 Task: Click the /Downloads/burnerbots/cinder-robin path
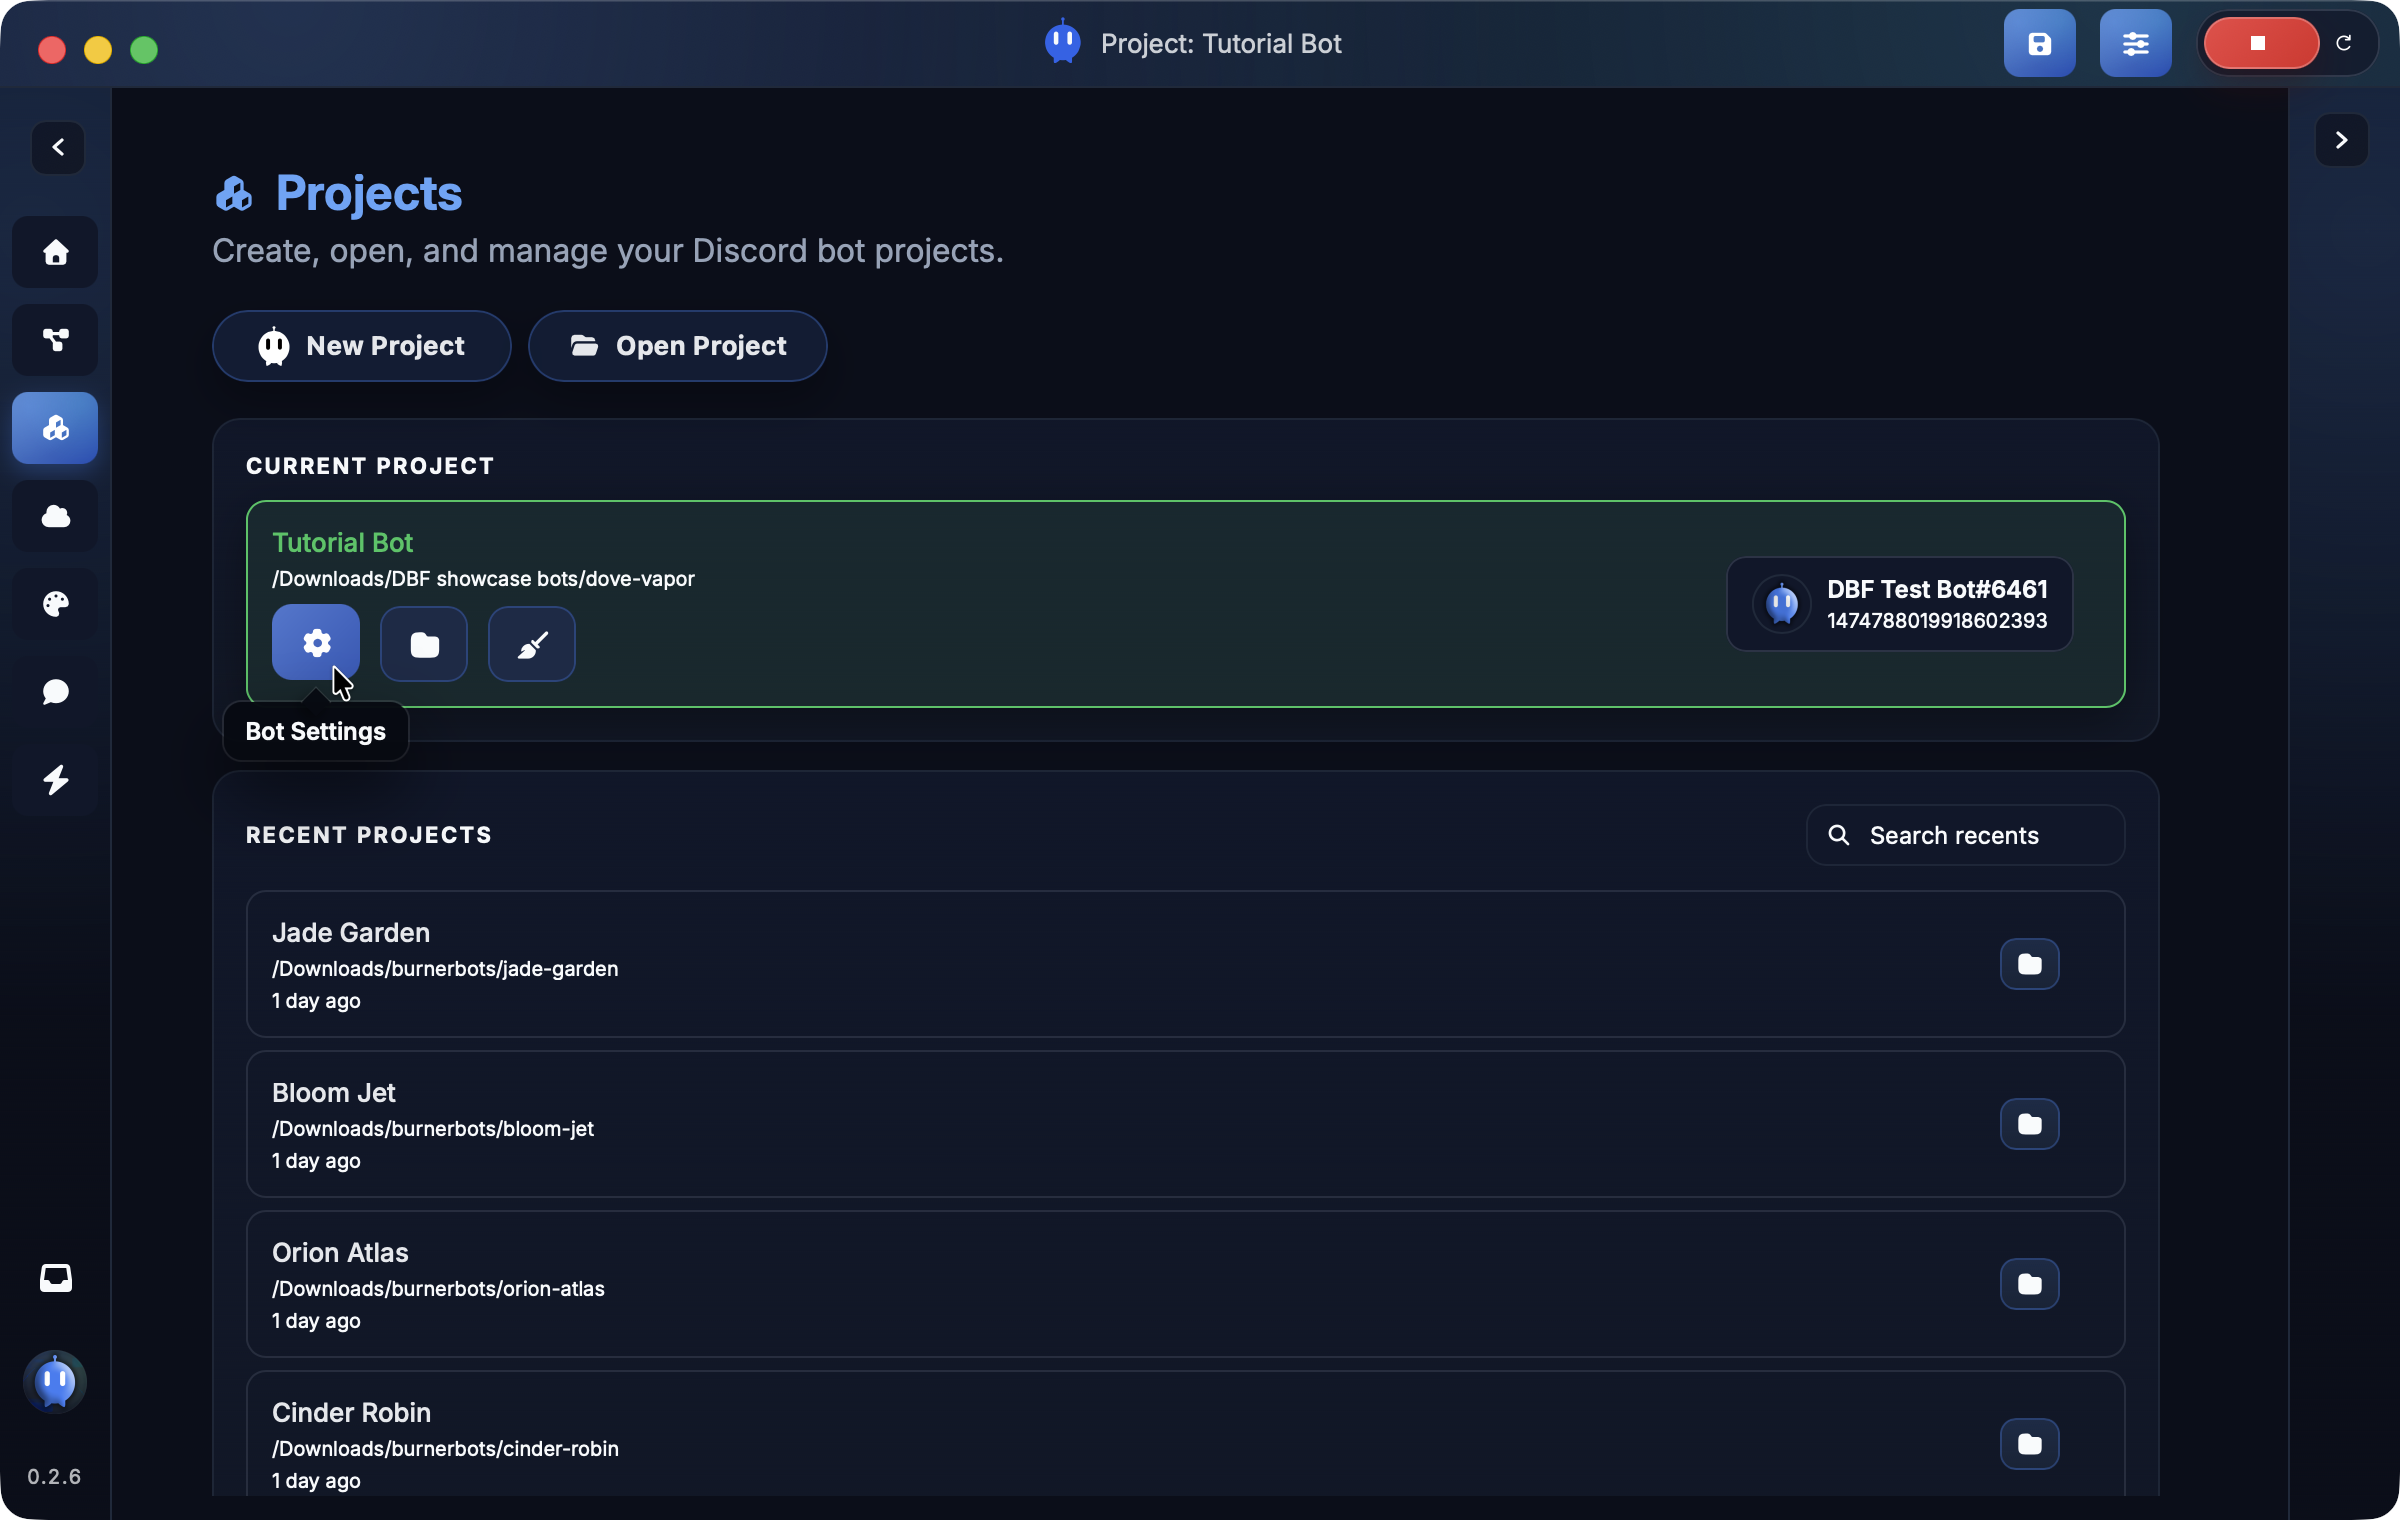(445, 1449)
